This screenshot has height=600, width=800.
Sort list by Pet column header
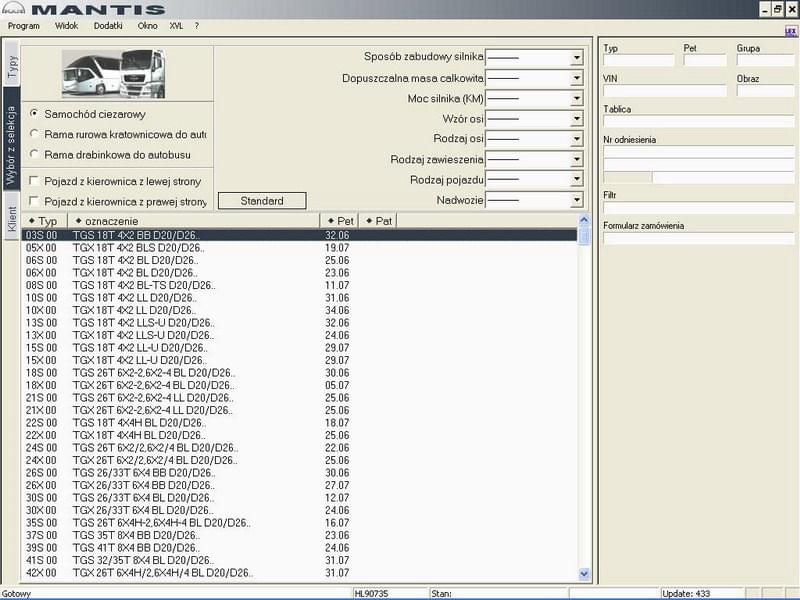tap(340, 221)
